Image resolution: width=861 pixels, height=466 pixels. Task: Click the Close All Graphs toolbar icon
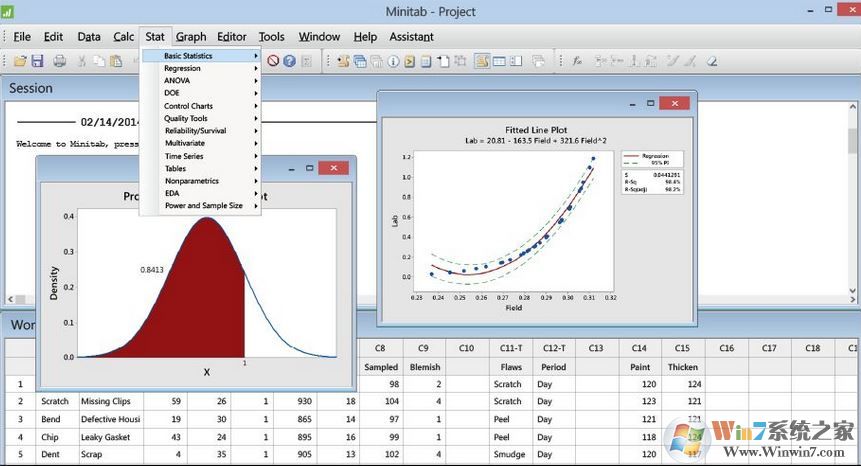538,61
